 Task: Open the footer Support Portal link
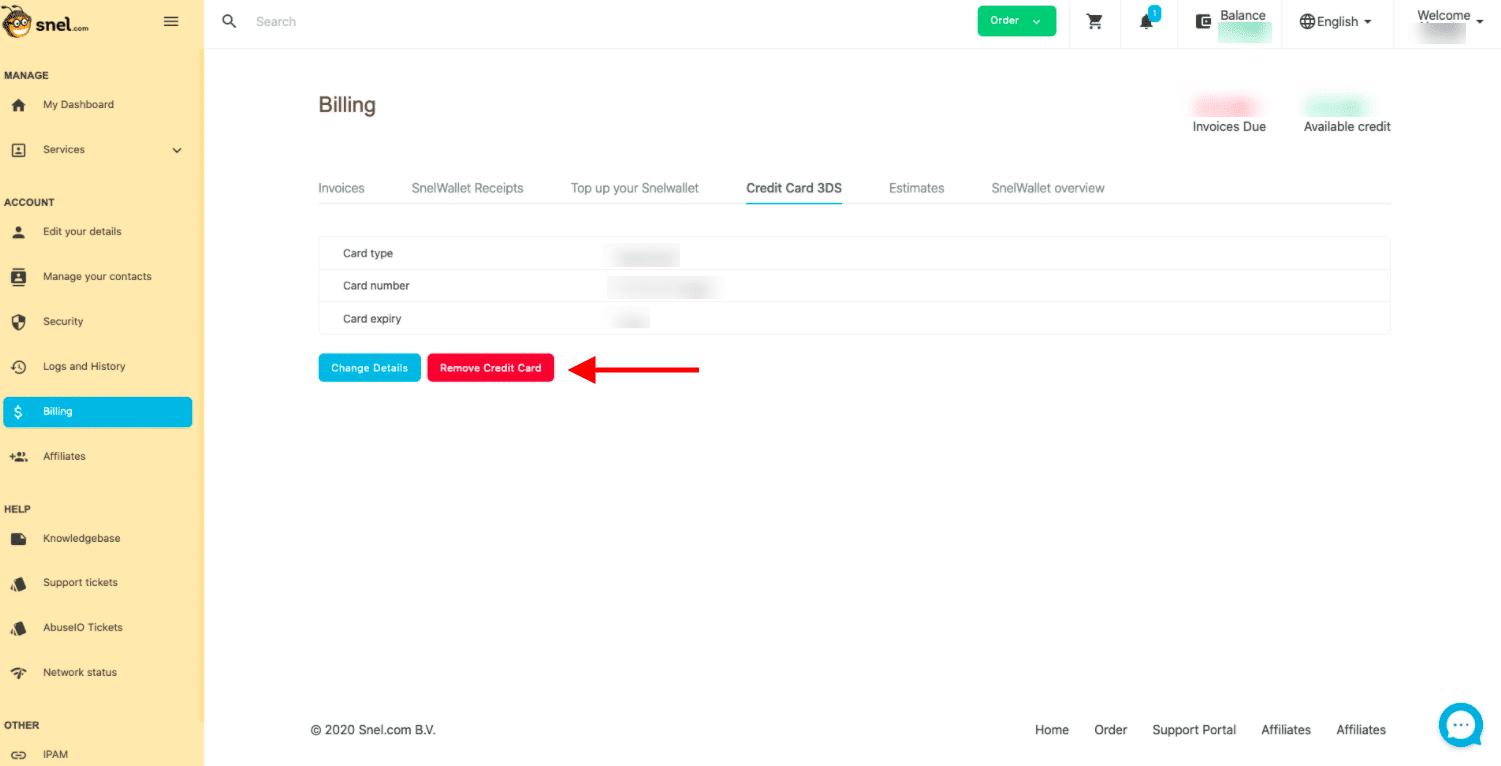pos(1194,730)
